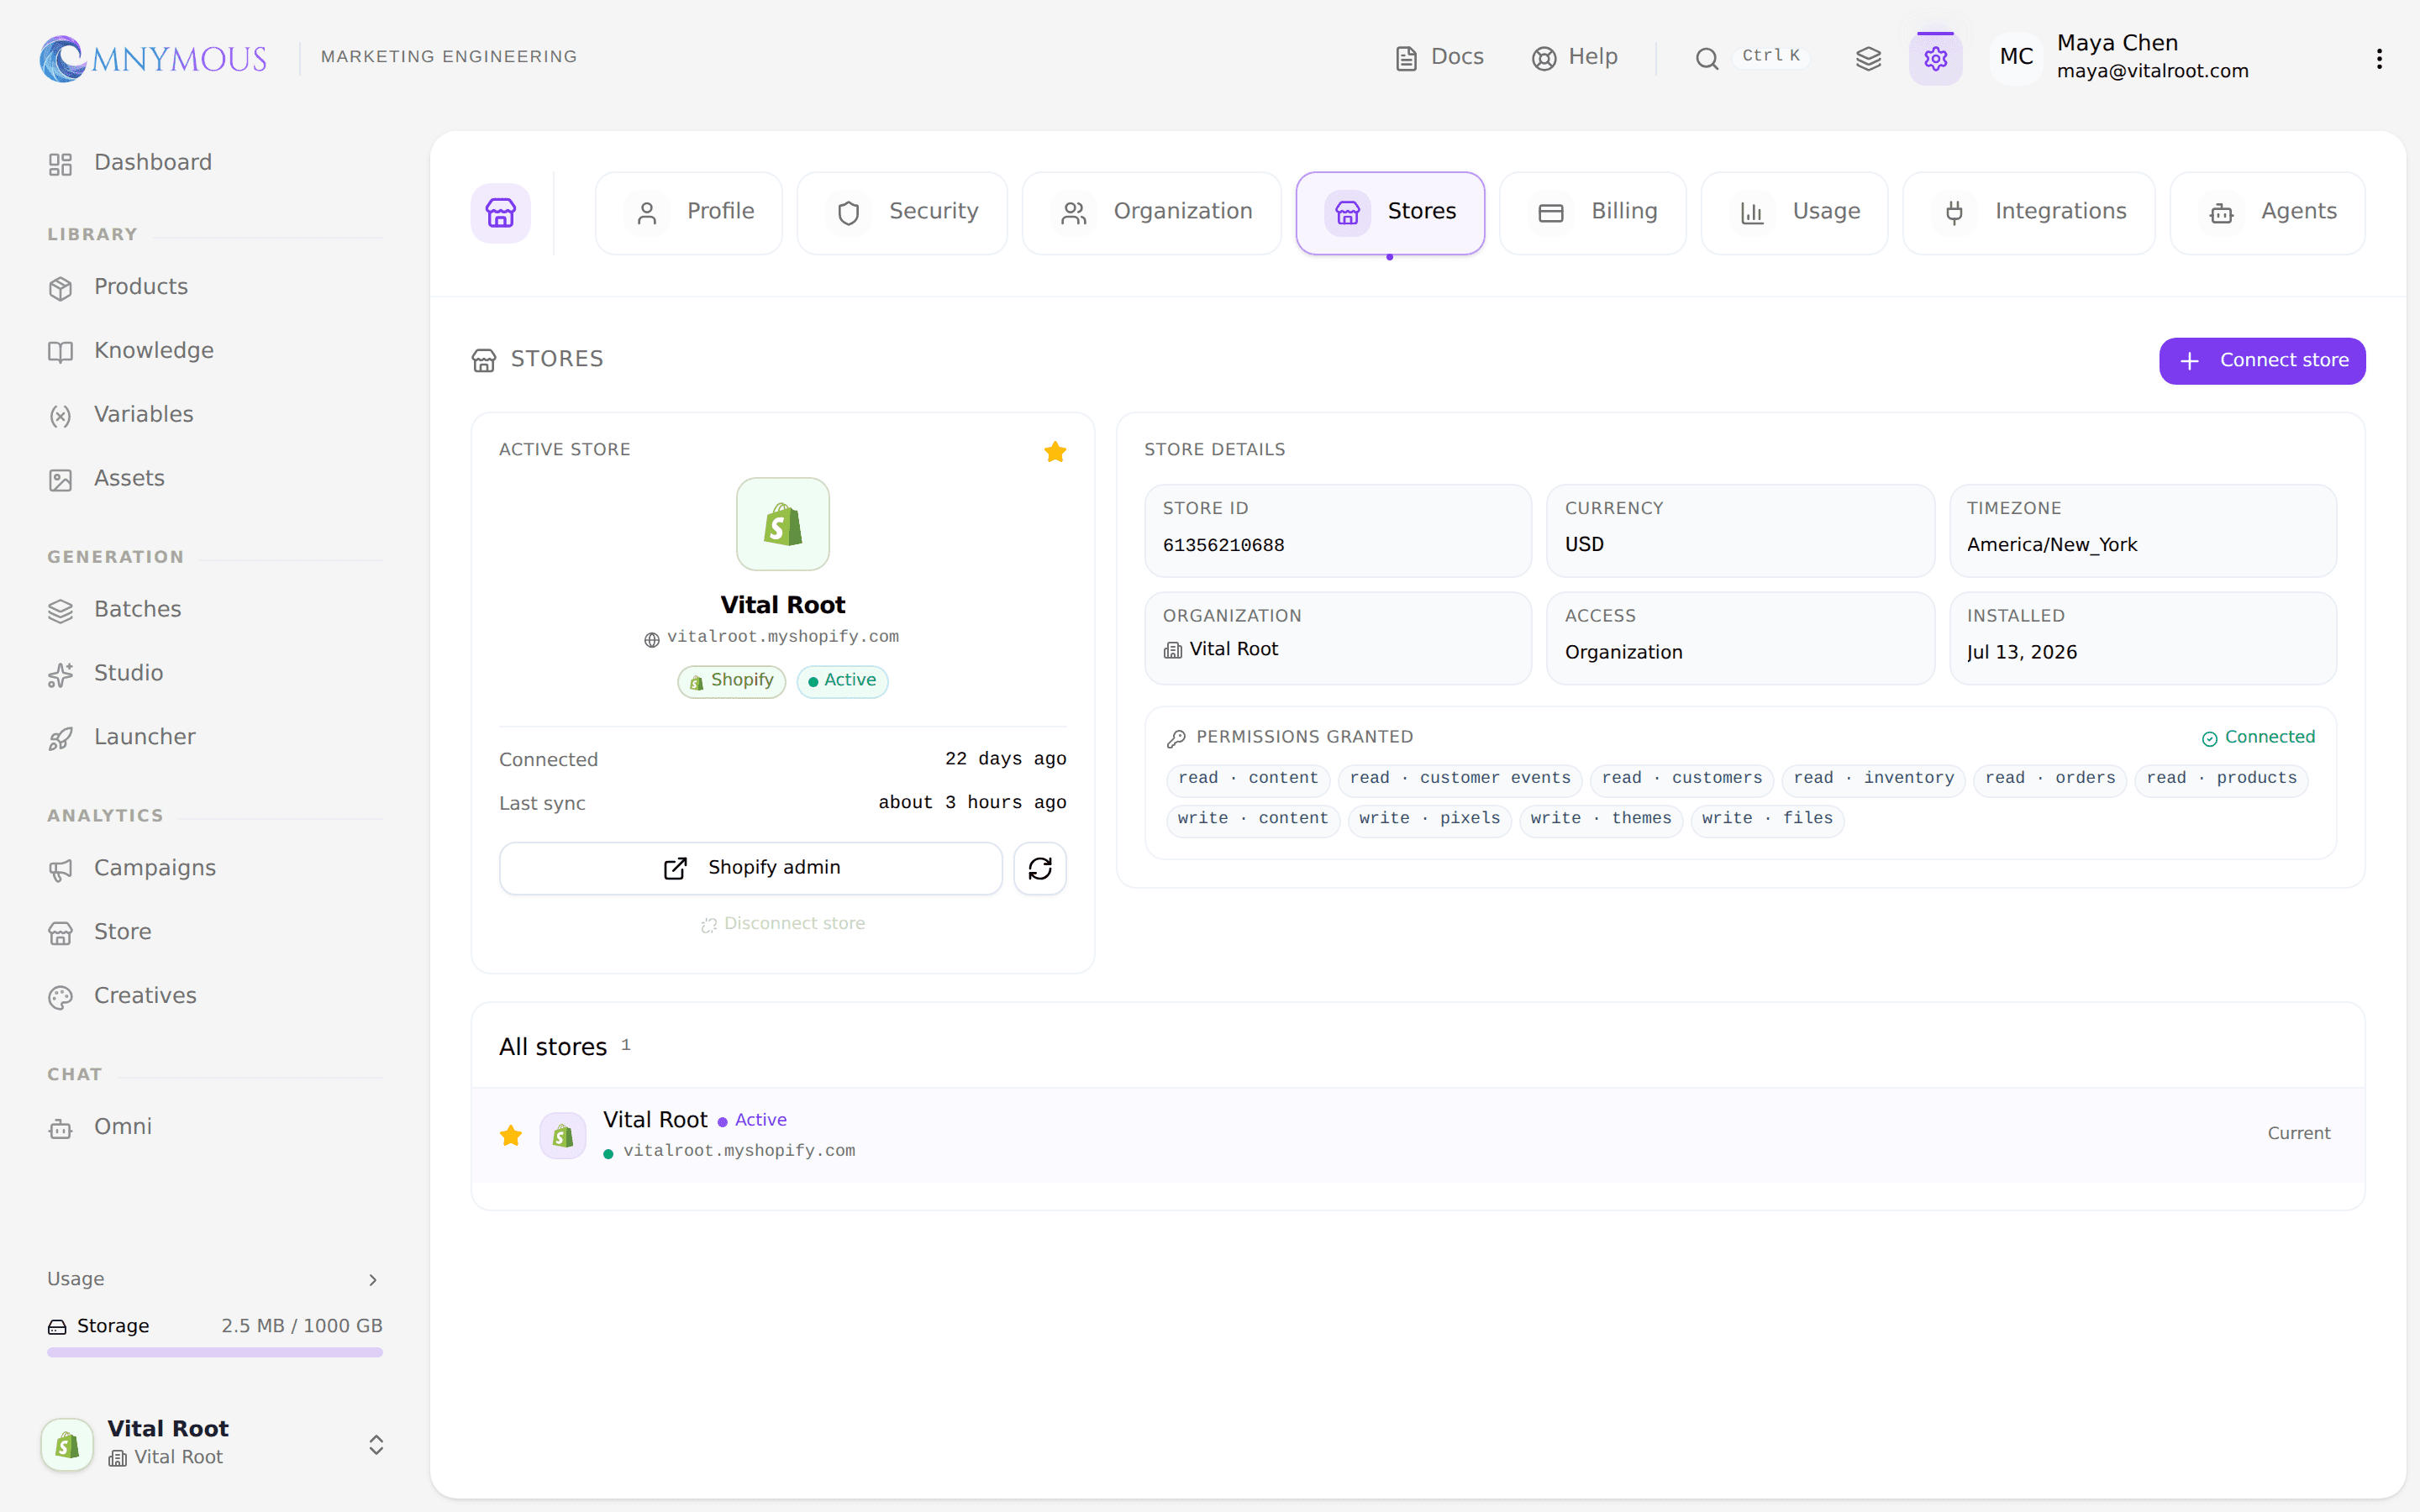Viewport: 2420px width, 1512px height.
Task: Click the Active status badge
Action: click(x=842, y=681)
